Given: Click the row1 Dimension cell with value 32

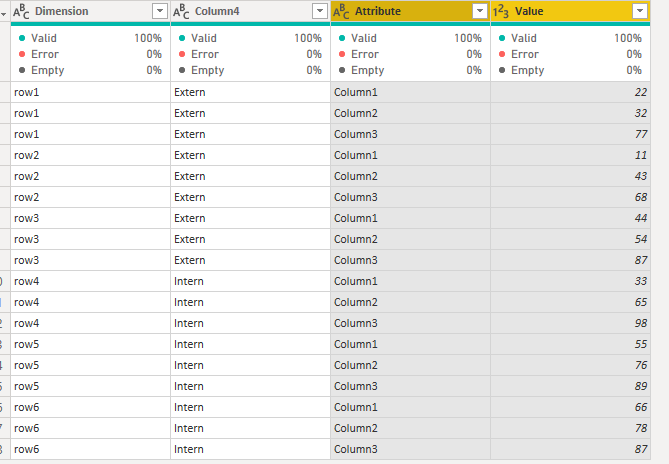Looking at the screenshot, I should tap(90, 113).
